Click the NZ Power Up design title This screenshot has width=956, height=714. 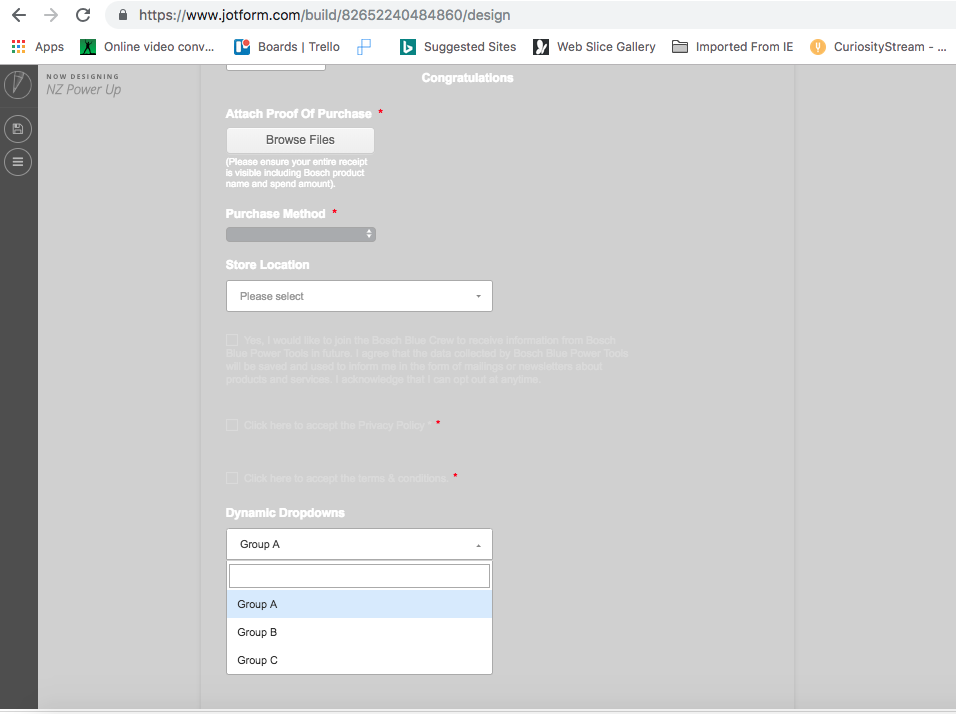point(84,89)
